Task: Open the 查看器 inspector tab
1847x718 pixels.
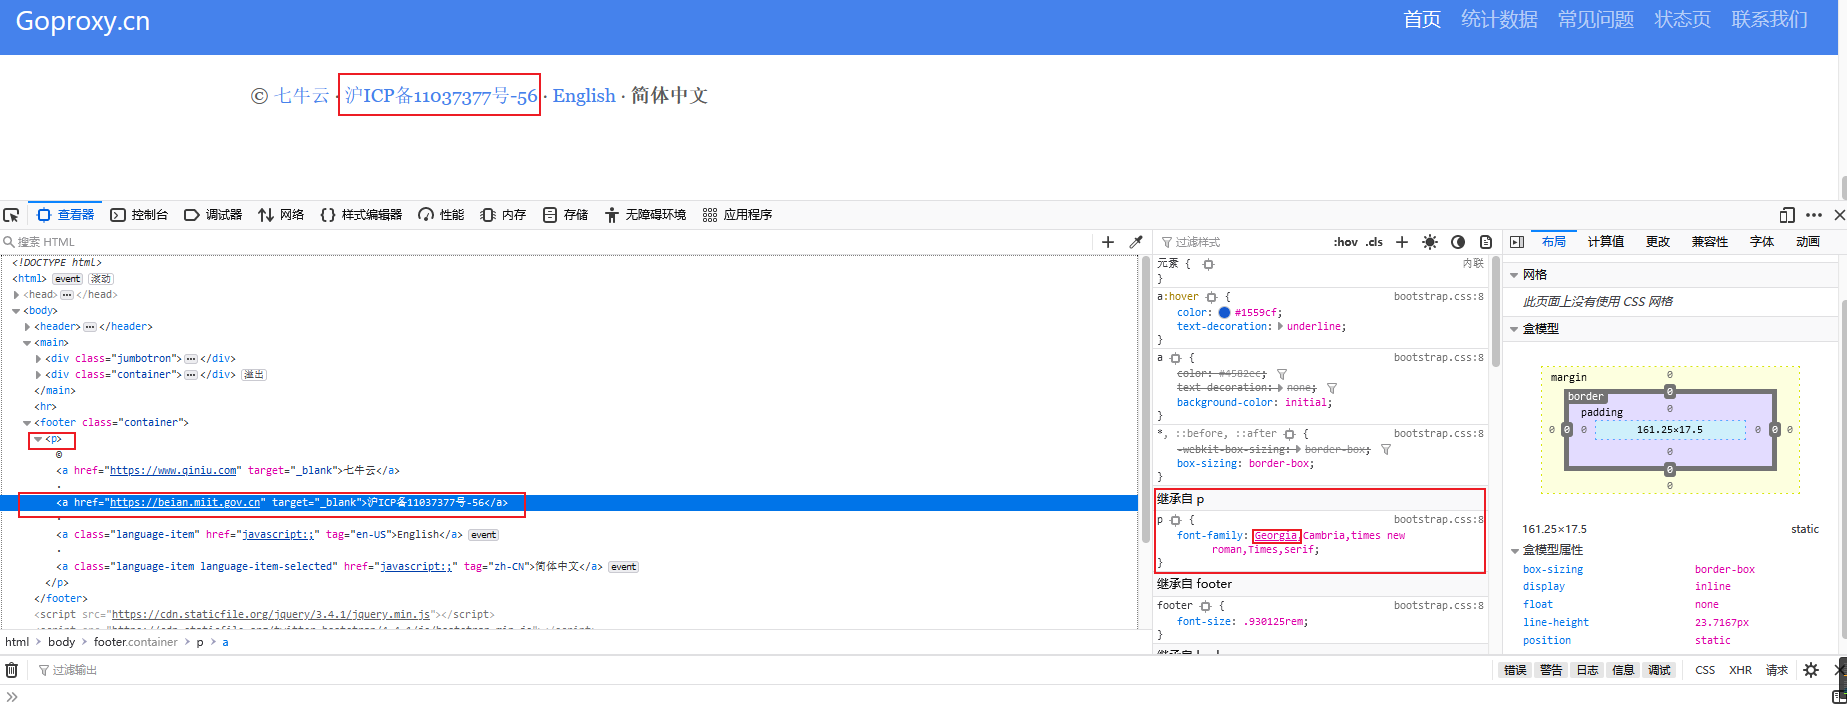Action: pyautogui.click(x=65, y=215)
